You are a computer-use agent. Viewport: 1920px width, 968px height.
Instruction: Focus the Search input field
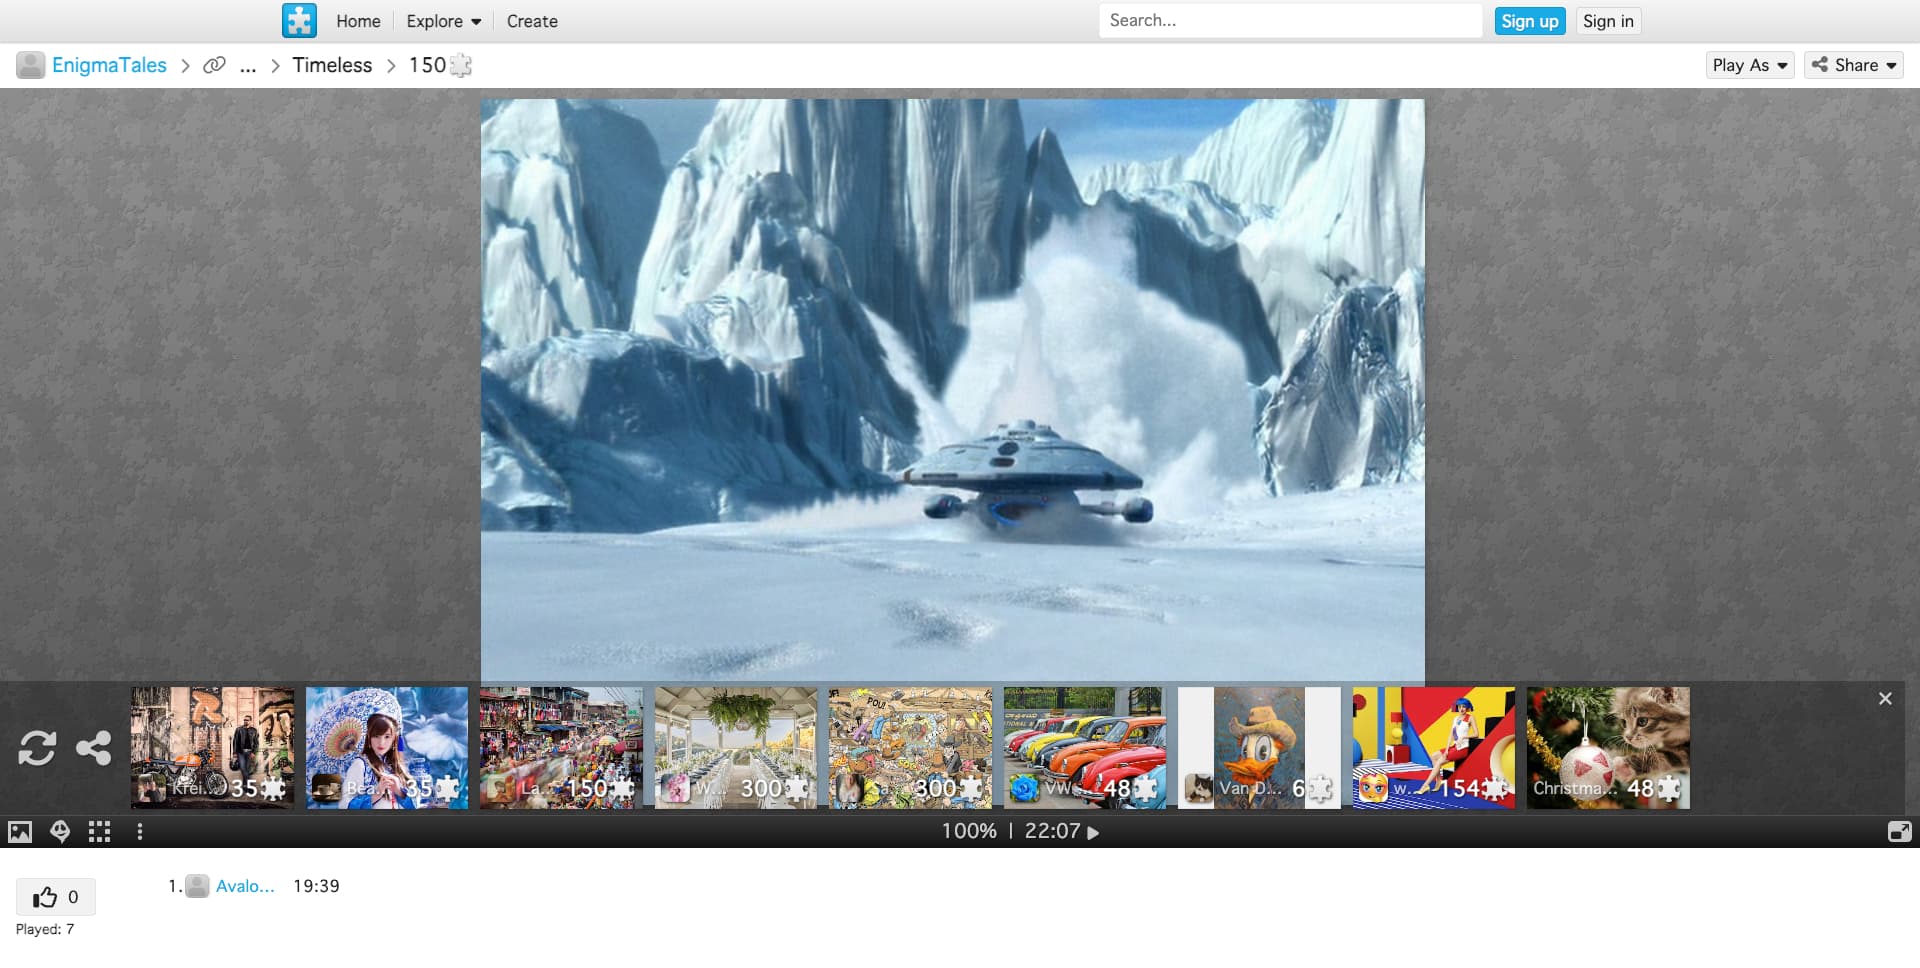tap(1290, 21)
